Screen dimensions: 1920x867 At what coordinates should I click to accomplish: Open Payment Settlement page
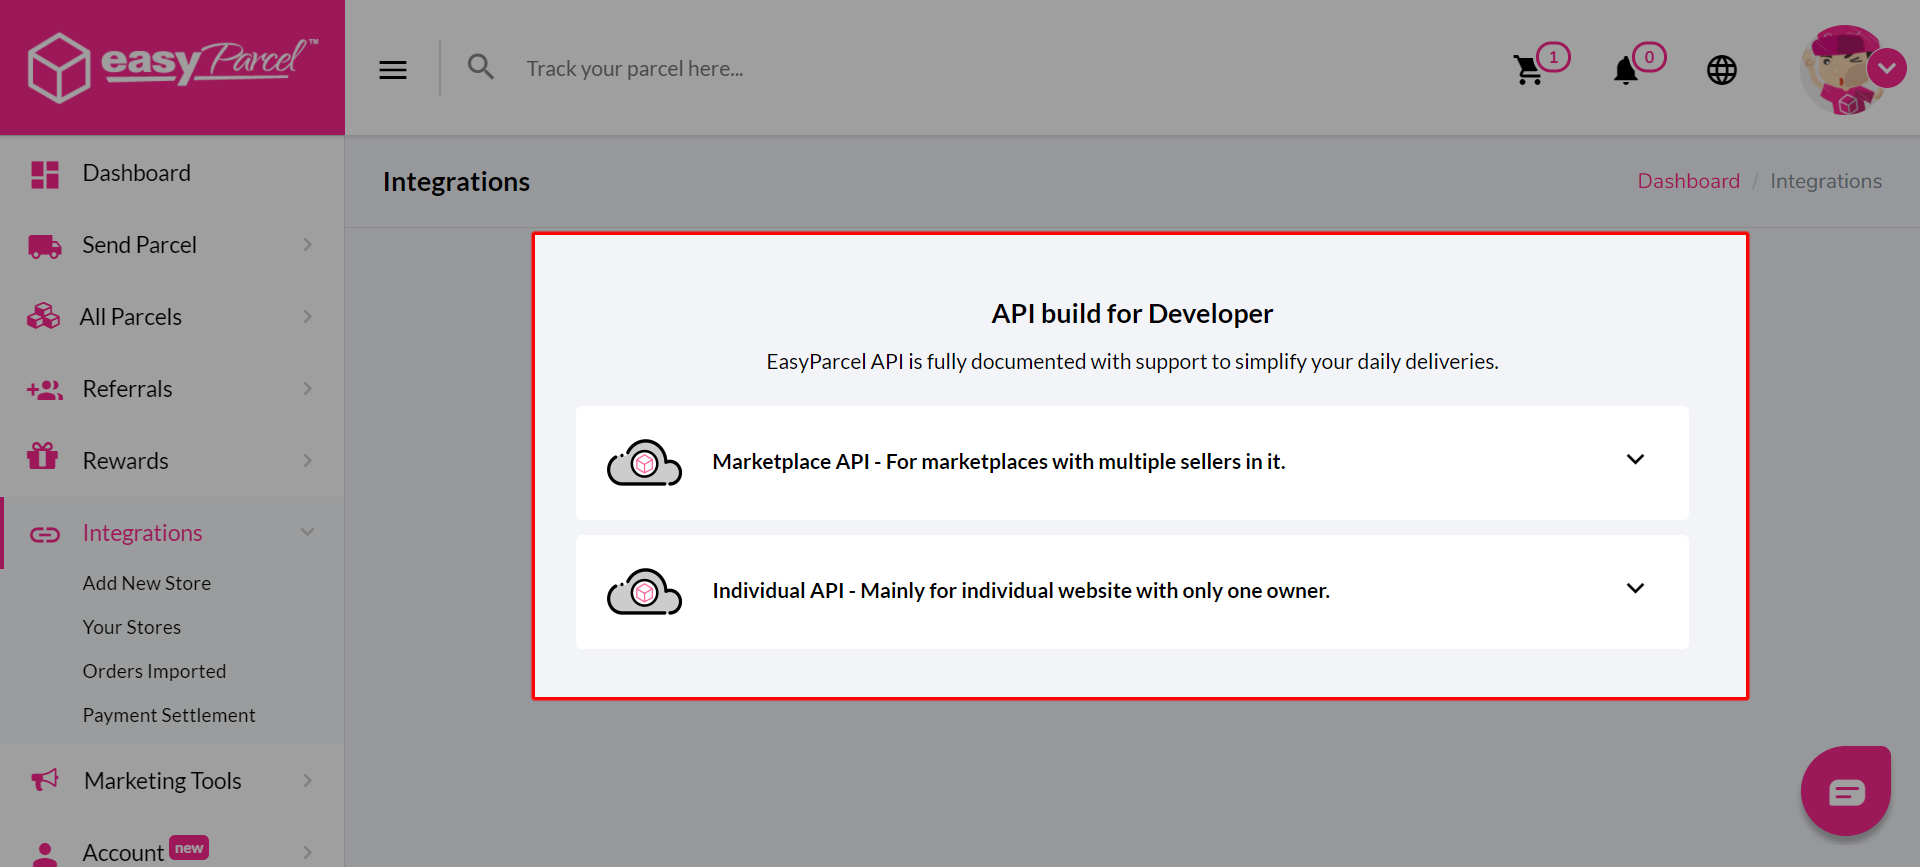(x=169, y=715)
